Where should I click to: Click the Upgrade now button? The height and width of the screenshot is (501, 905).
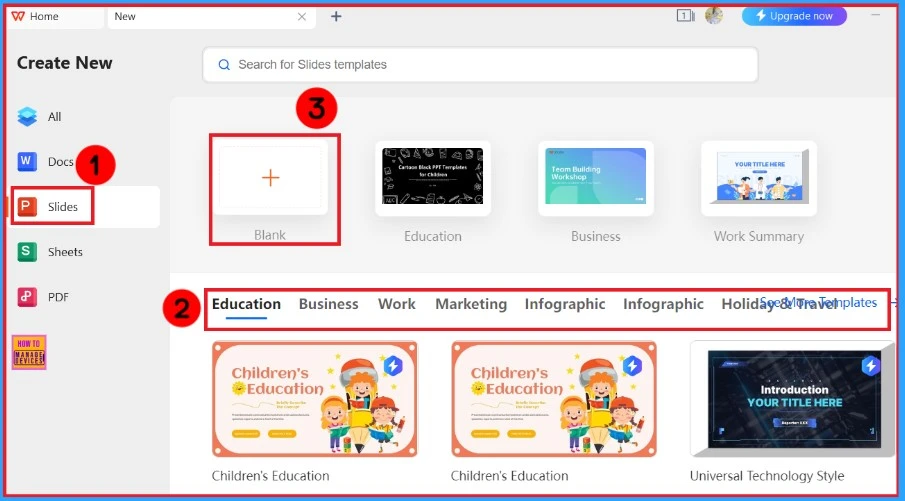tap(794, 16)
